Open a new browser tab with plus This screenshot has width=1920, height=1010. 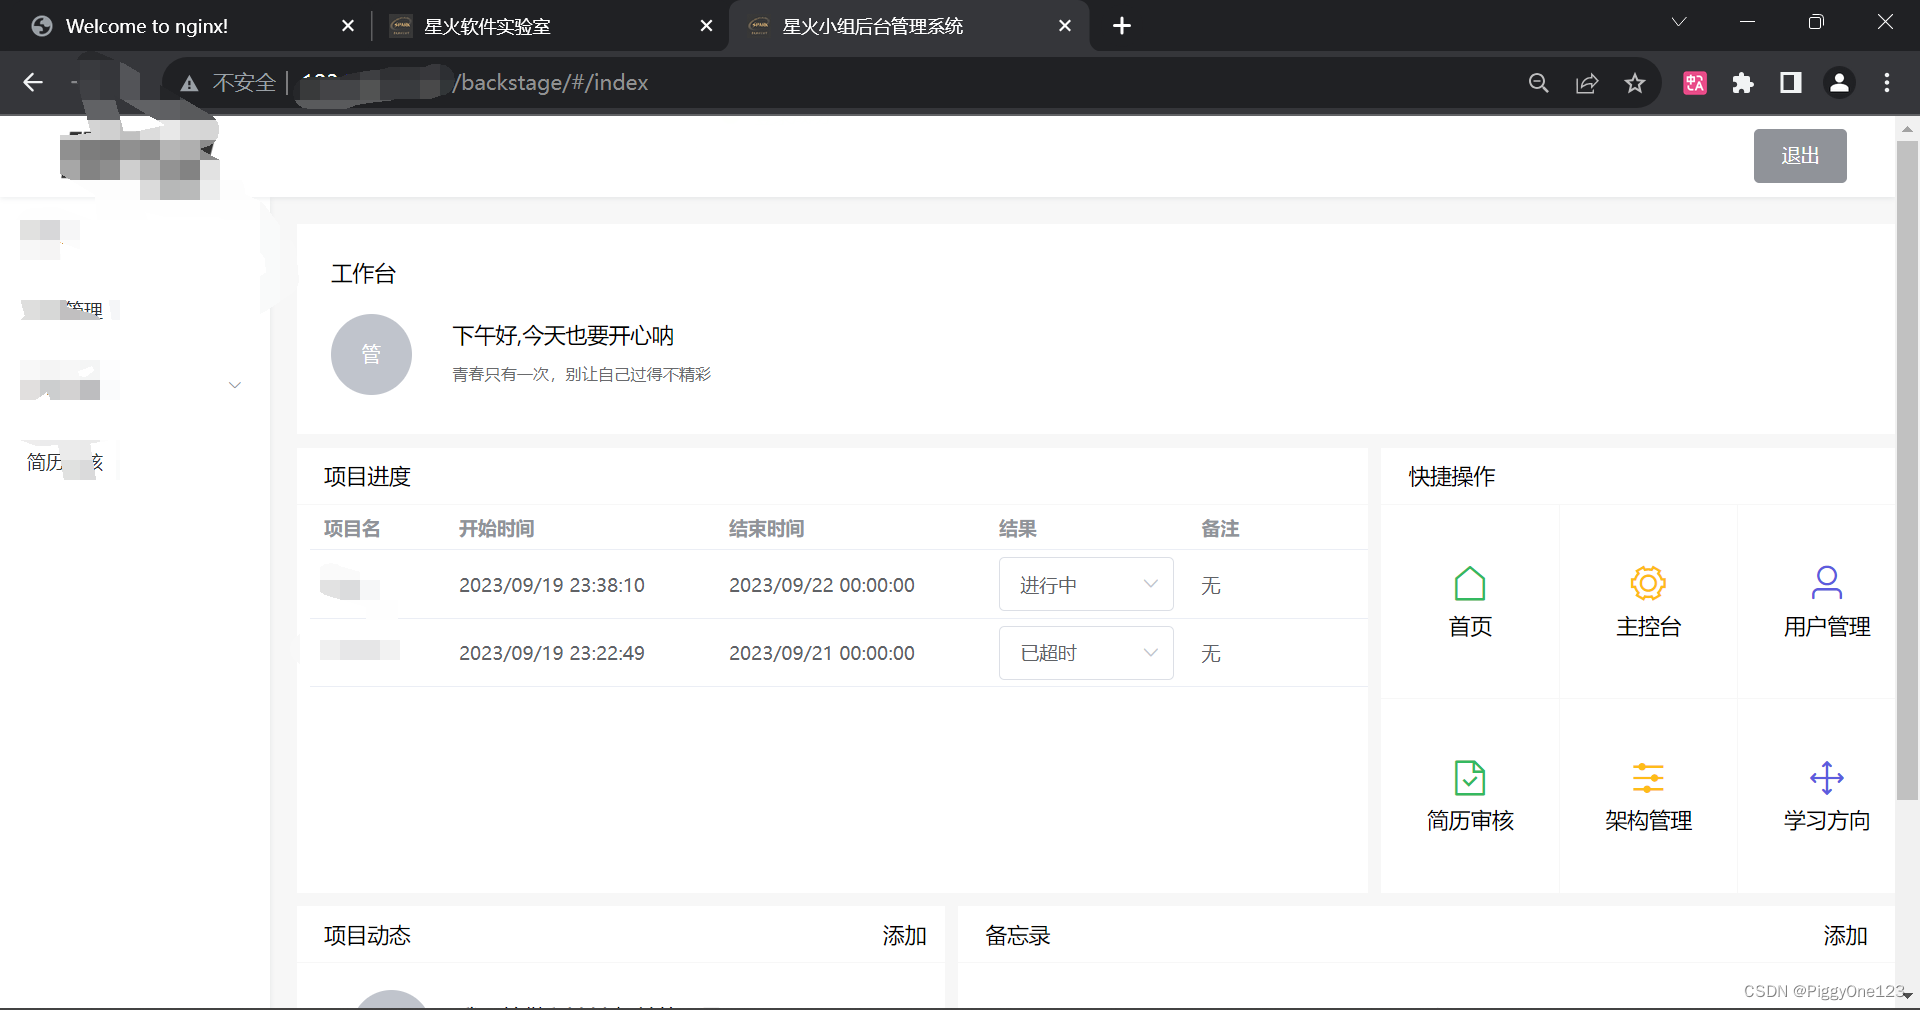1122,26
